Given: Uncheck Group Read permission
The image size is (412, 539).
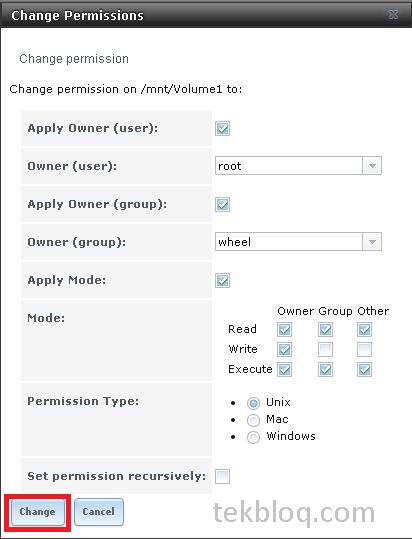Looking at the screenshot, I should coord(325,330).
